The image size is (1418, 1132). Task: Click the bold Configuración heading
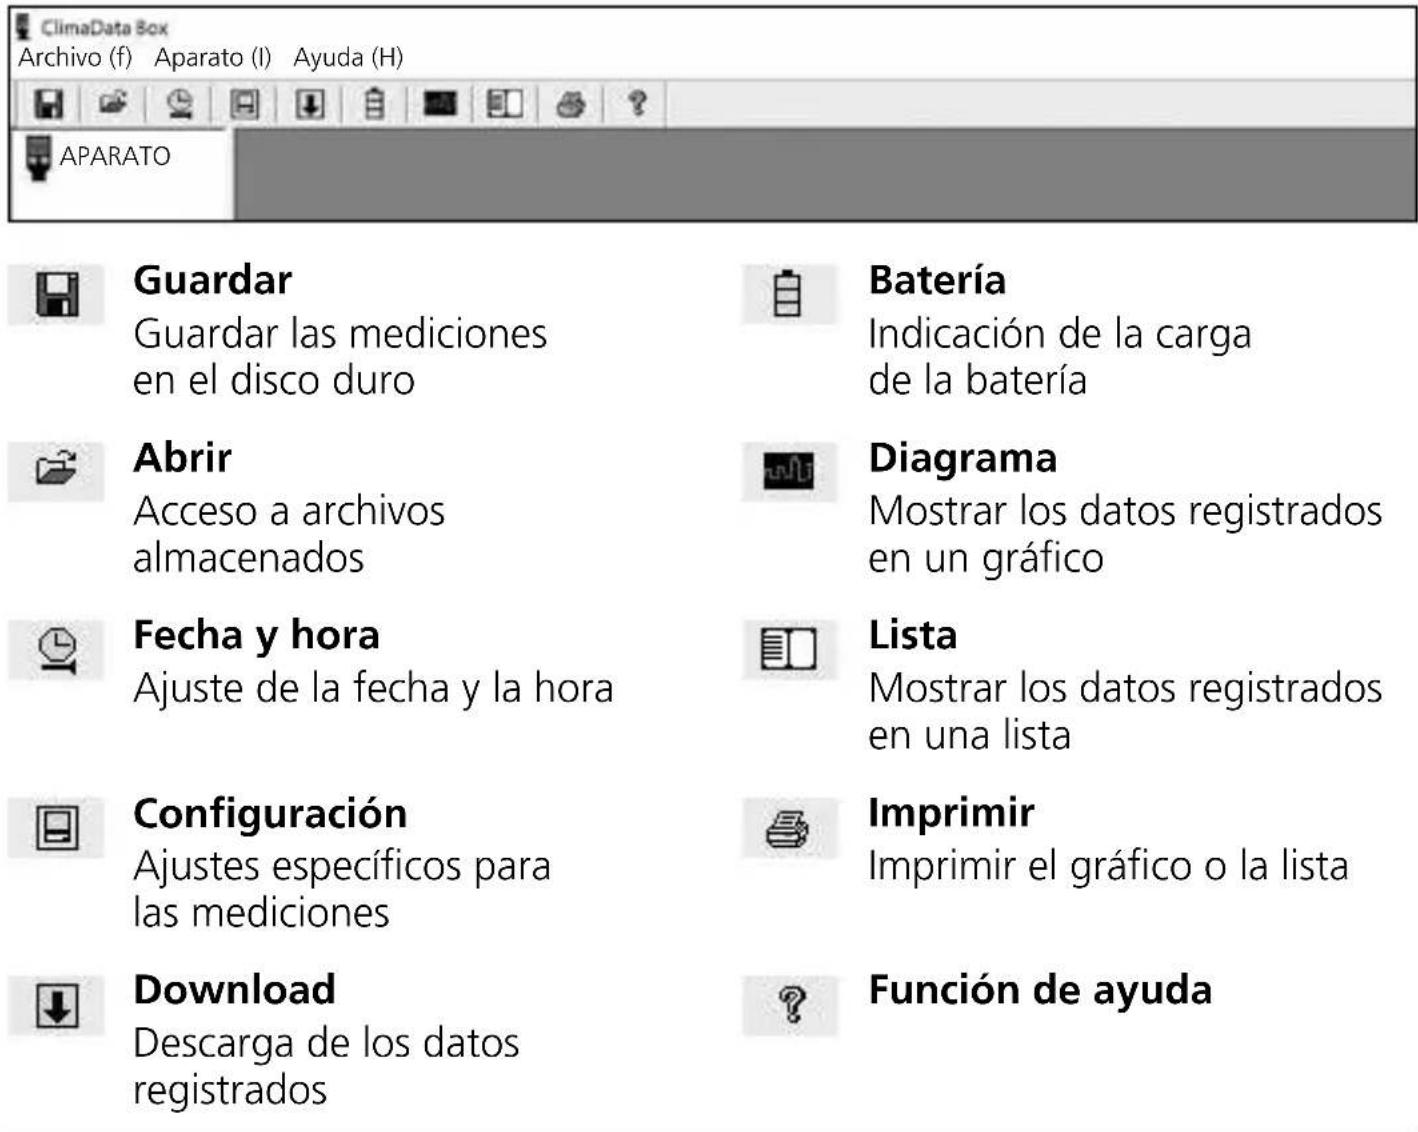(270, 814)
